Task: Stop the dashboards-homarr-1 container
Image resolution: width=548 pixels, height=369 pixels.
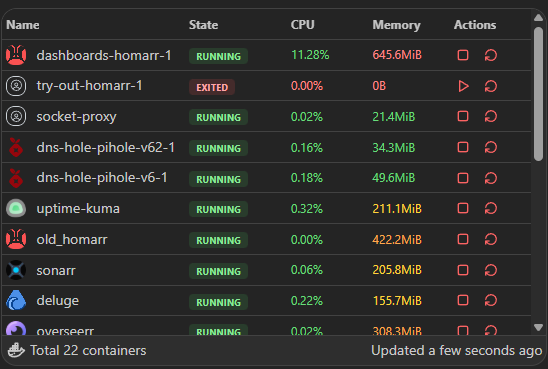Action: point(463,55)
